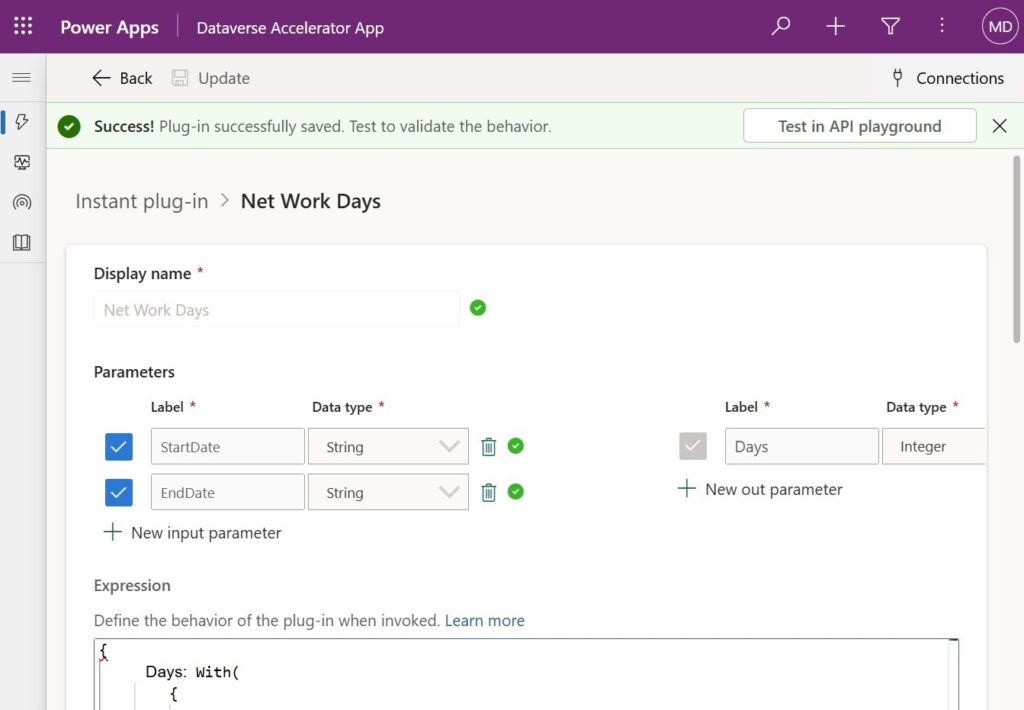Uncheck the StartDate parameter checkbox
1024x710 pixels.
point(119,447)
